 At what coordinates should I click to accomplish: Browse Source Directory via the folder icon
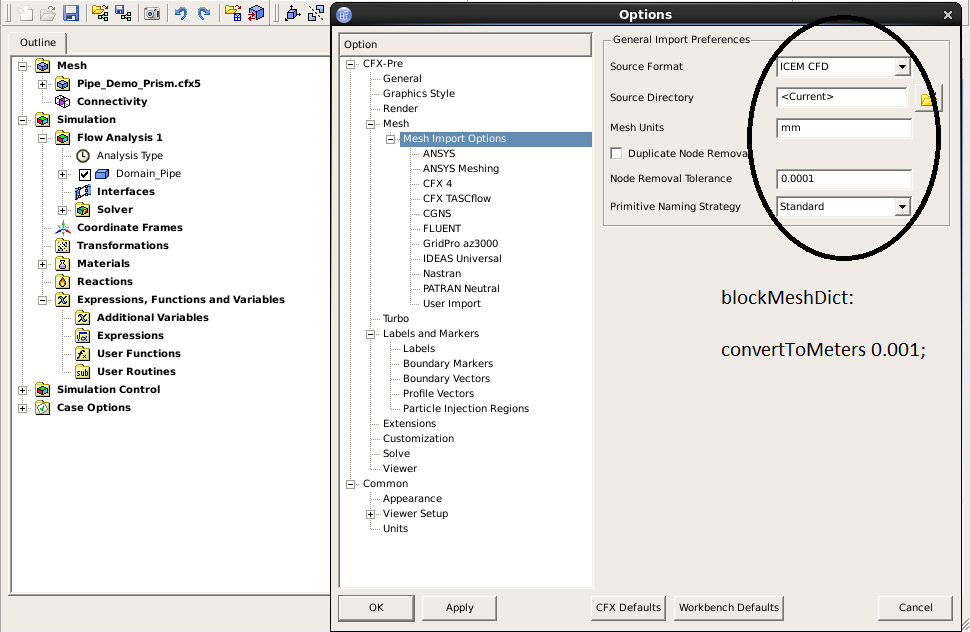927,97
